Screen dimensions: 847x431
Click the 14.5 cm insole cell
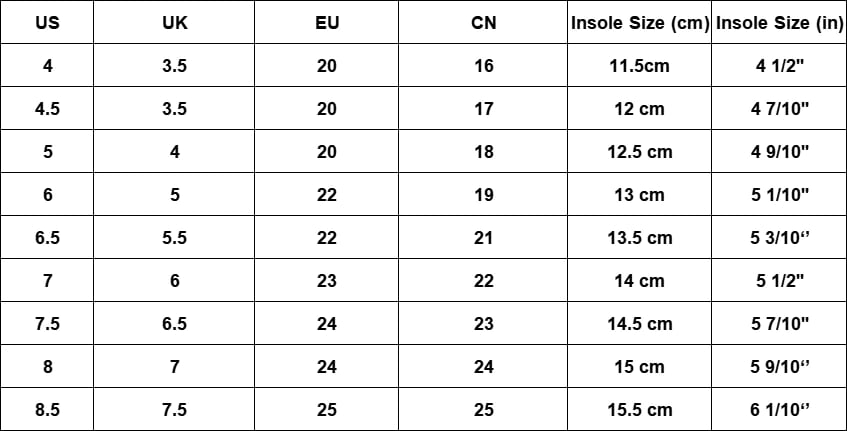click(639, 324)
